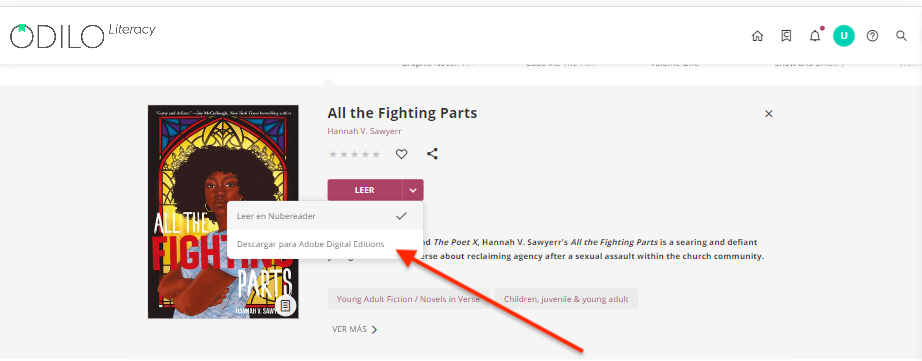Close the book detail panel

tap(769, 114)
